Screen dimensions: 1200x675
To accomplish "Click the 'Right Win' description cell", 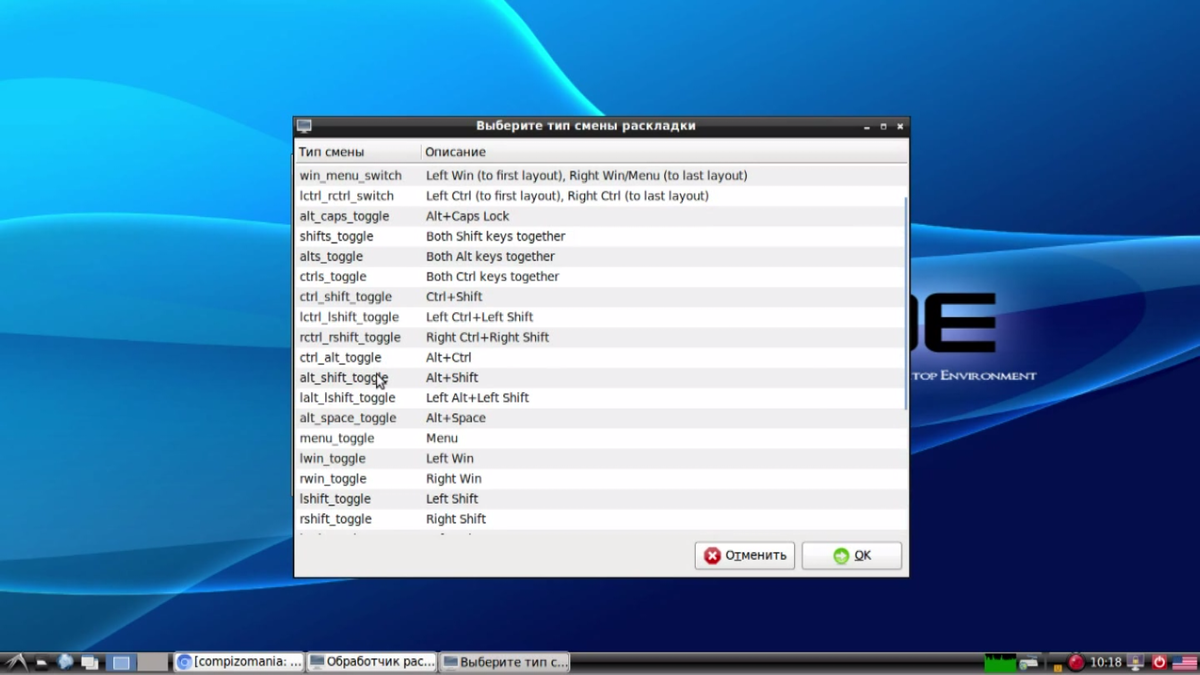I will (x=453, y=478).
